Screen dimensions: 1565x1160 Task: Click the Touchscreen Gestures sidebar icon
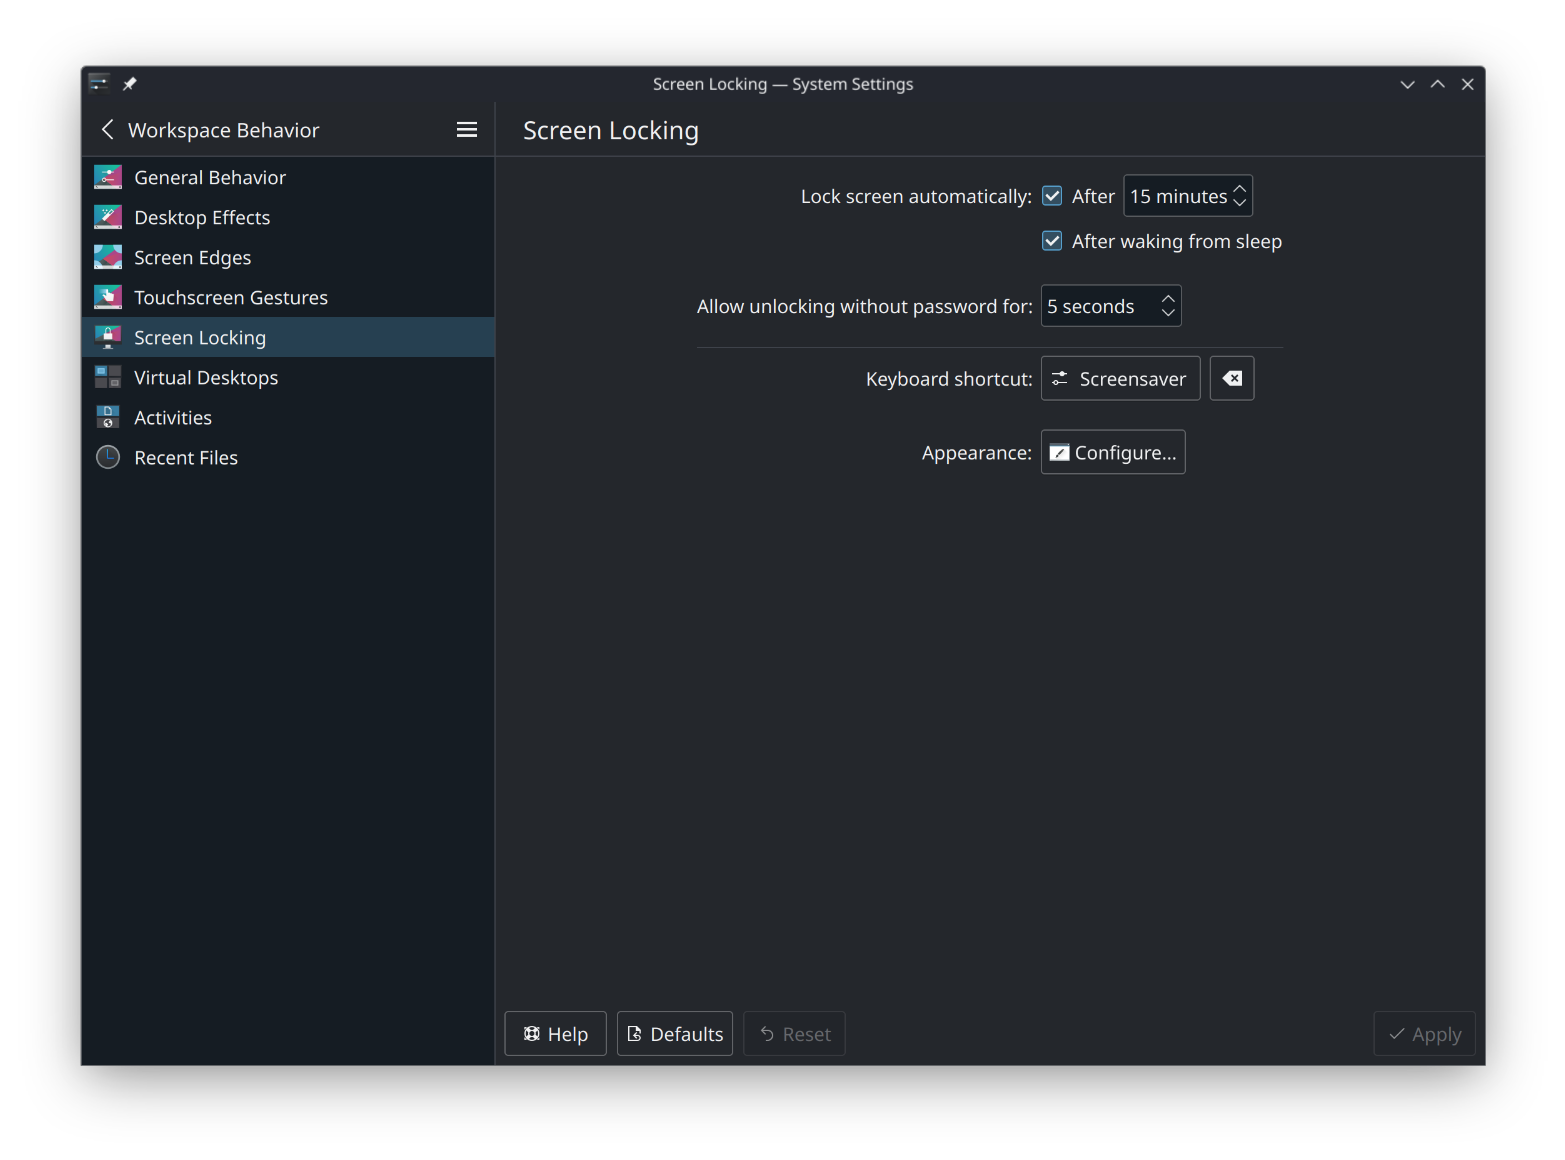tap(108, 297)
